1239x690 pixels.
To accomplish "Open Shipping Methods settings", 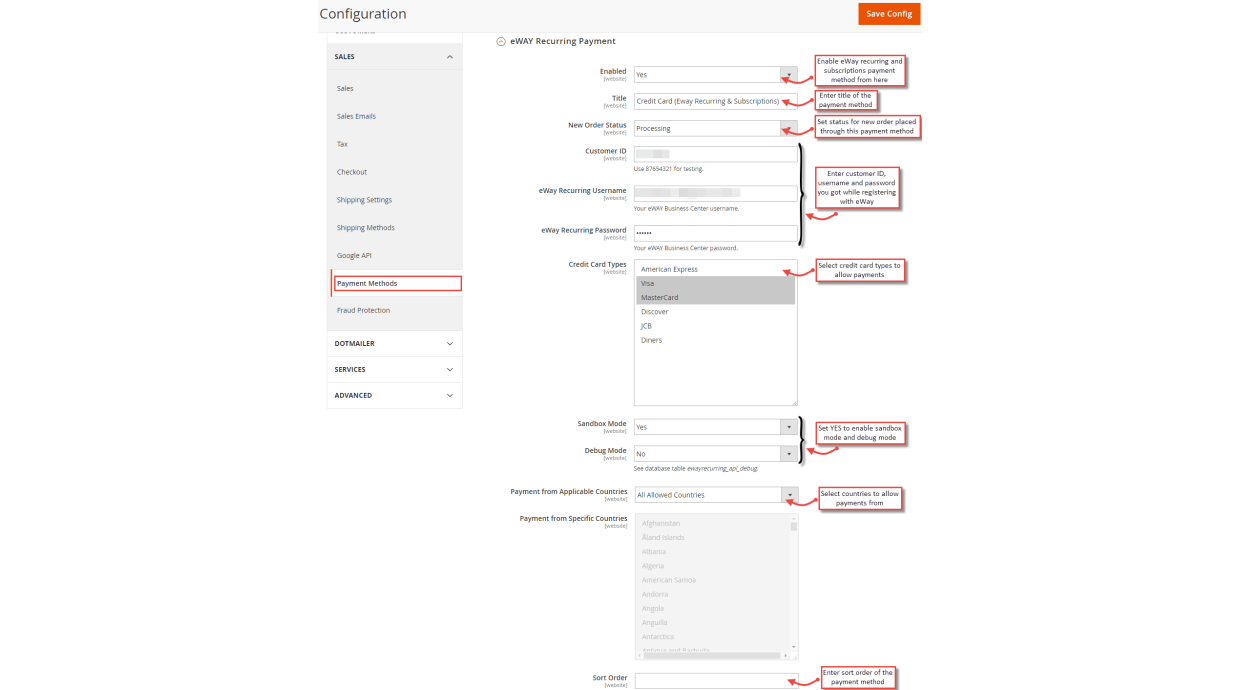I will click(x=365, y=228).
